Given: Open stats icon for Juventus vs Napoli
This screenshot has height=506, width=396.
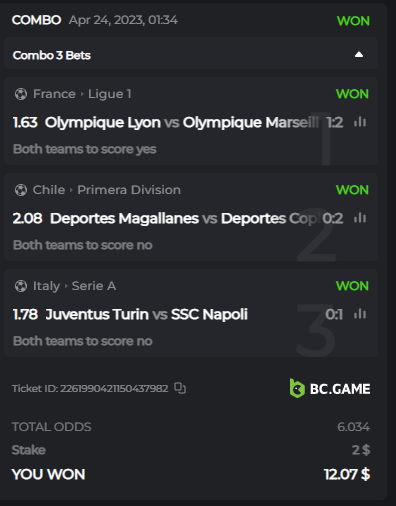Looking at the screenshot, I should point(360,314).
